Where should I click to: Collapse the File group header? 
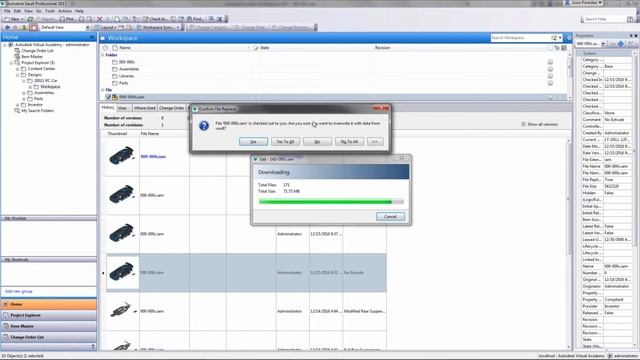point(103,90)
